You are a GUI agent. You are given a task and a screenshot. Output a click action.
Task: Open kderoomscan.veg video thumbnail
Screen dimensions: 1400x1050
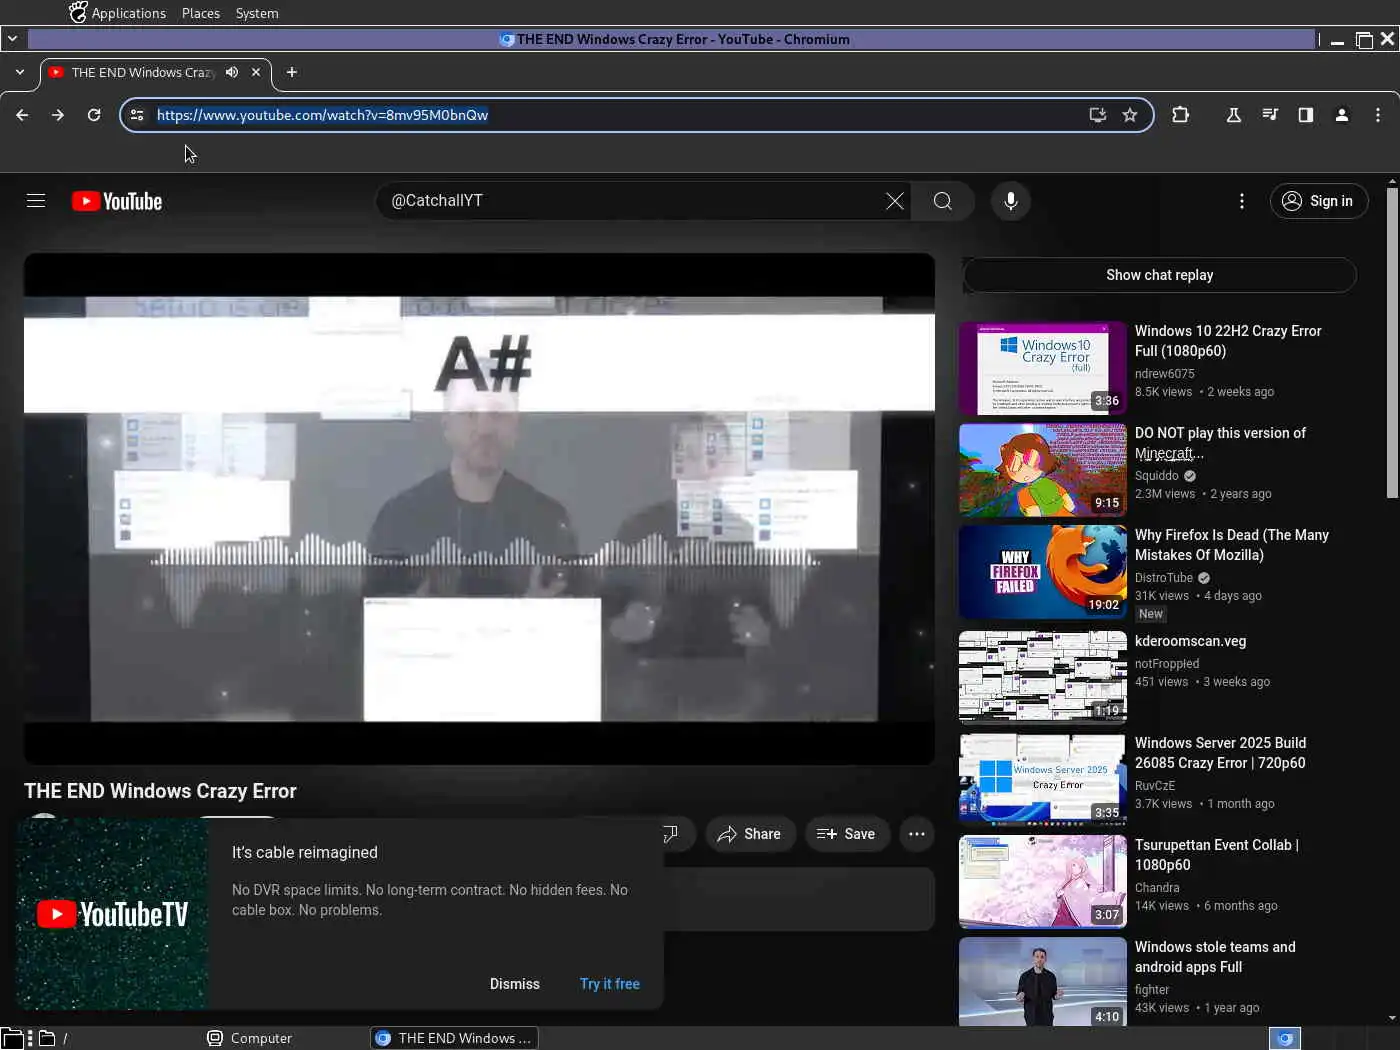1043,678
